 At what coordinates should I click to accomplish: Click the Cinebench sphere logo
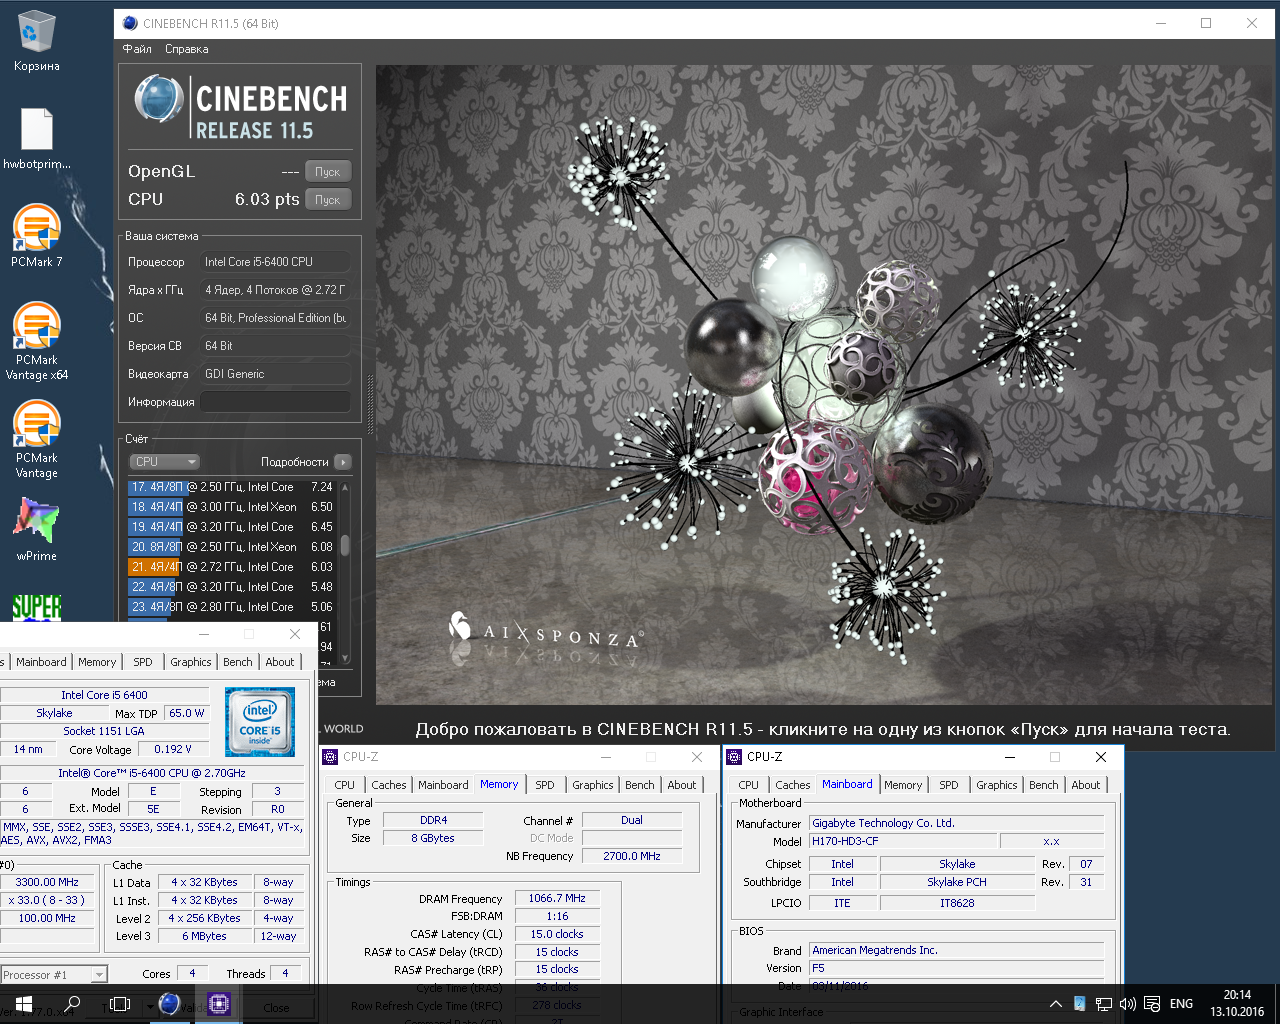[x=159, y=99]
